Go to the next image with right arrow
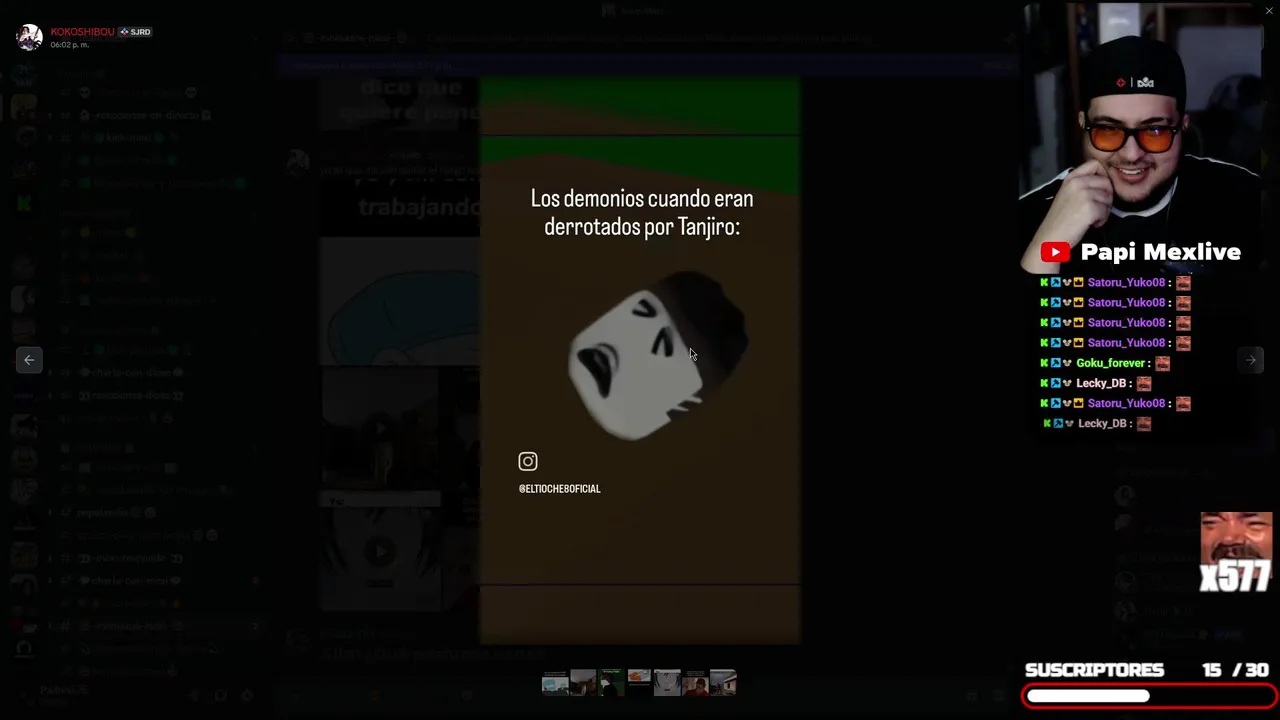The width and height of the screenshot is (1280, 720). coord(1251,360)
